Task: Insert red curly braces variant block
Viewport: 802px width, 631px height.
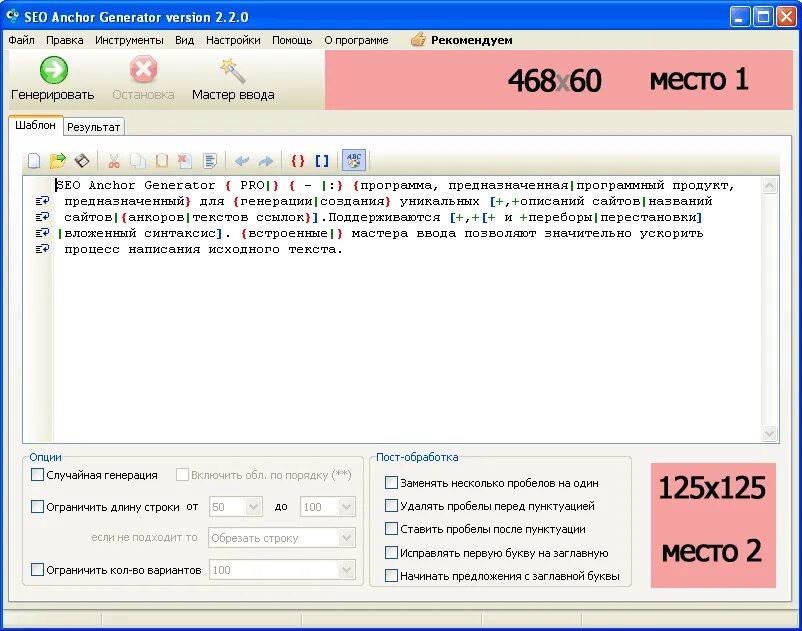Action: [x=298, y=161]
